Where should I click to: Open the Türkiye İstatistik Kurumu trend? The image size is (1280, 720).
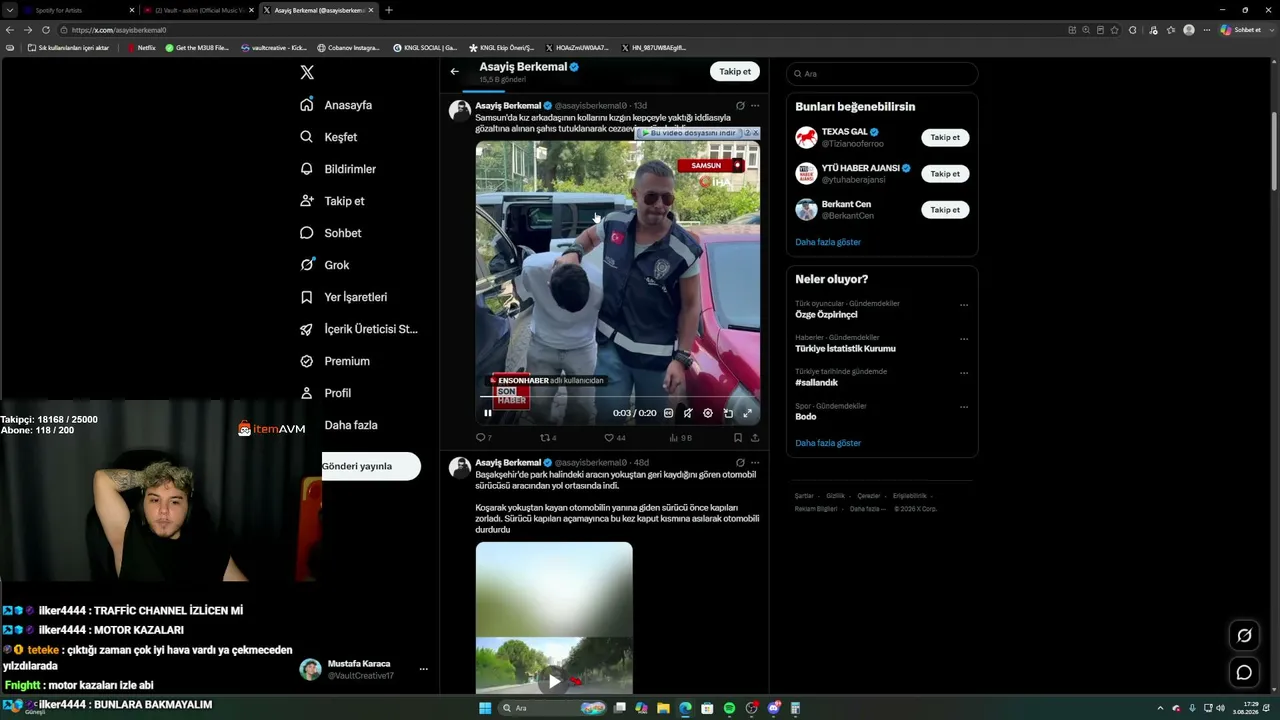point(845,349)
